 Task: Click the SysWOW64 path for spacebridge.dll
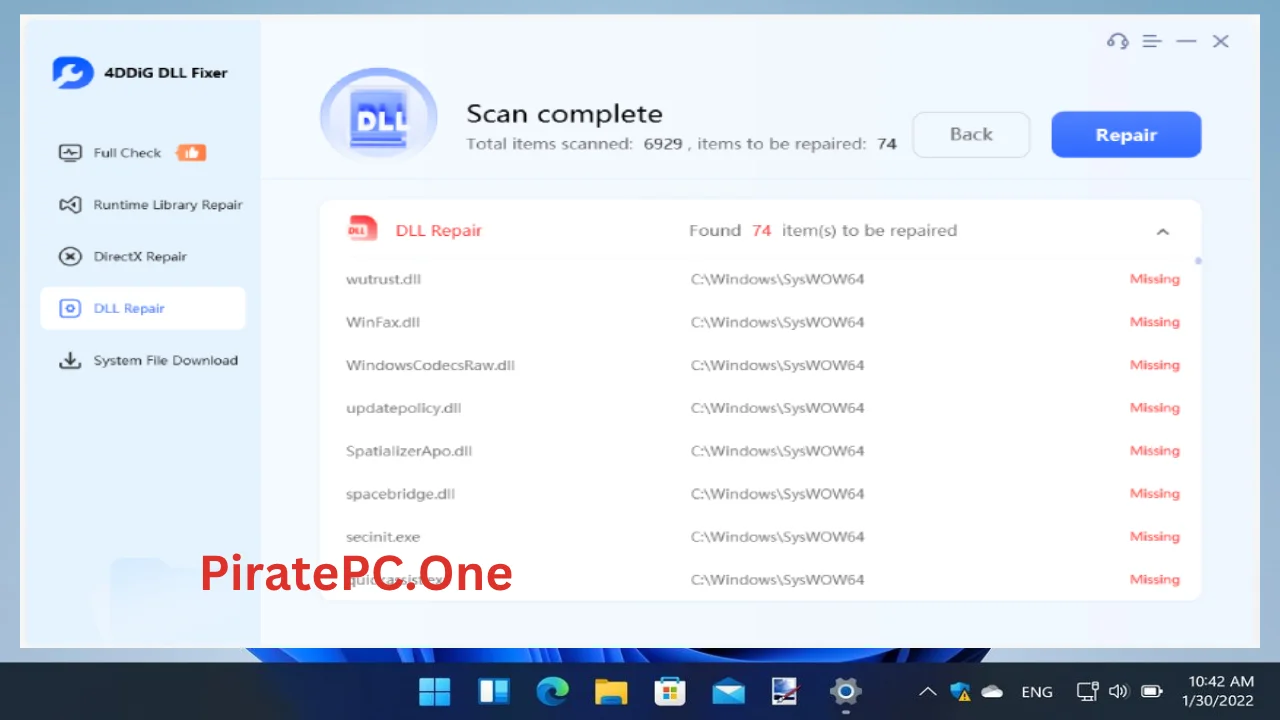[x=777, y=494]
